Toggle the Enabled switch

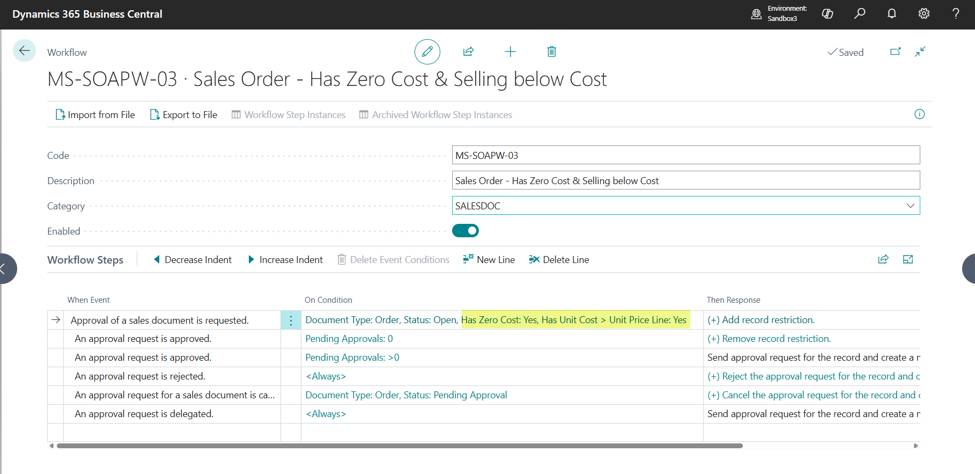(465, 231)
